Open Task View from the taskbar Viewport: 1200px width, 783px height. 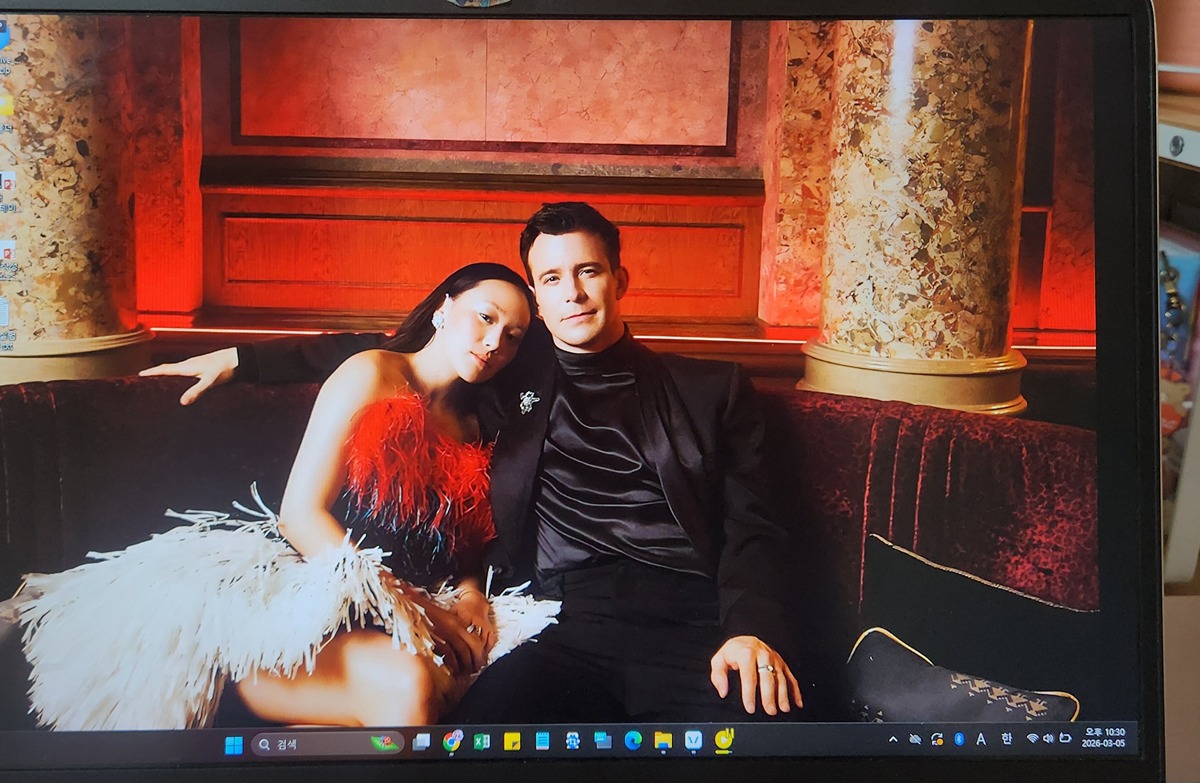(x=422, y=741)
